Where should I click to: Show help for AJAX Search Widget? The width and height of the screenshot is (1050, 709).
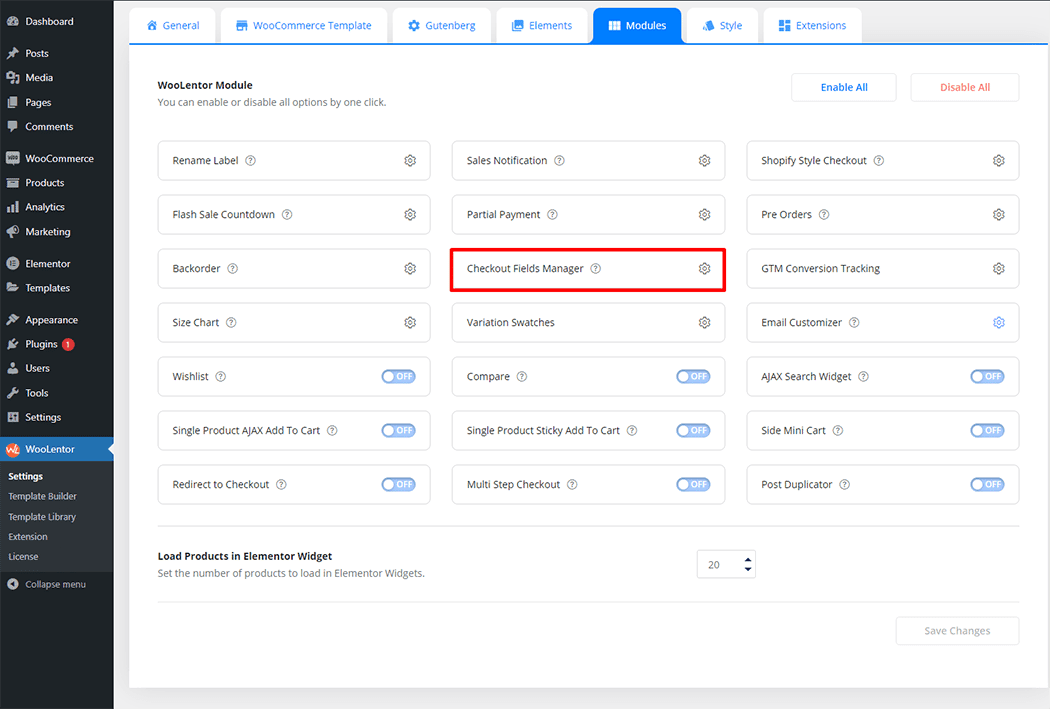[x=863, y=376]
